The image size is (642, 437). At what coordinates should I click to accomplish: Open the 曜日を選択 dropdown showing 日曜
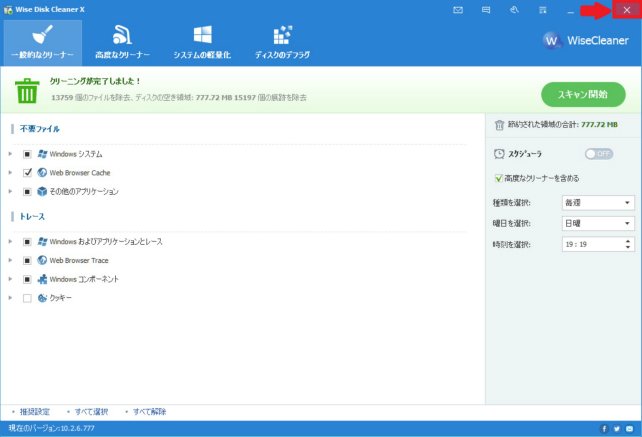(598, 224)
